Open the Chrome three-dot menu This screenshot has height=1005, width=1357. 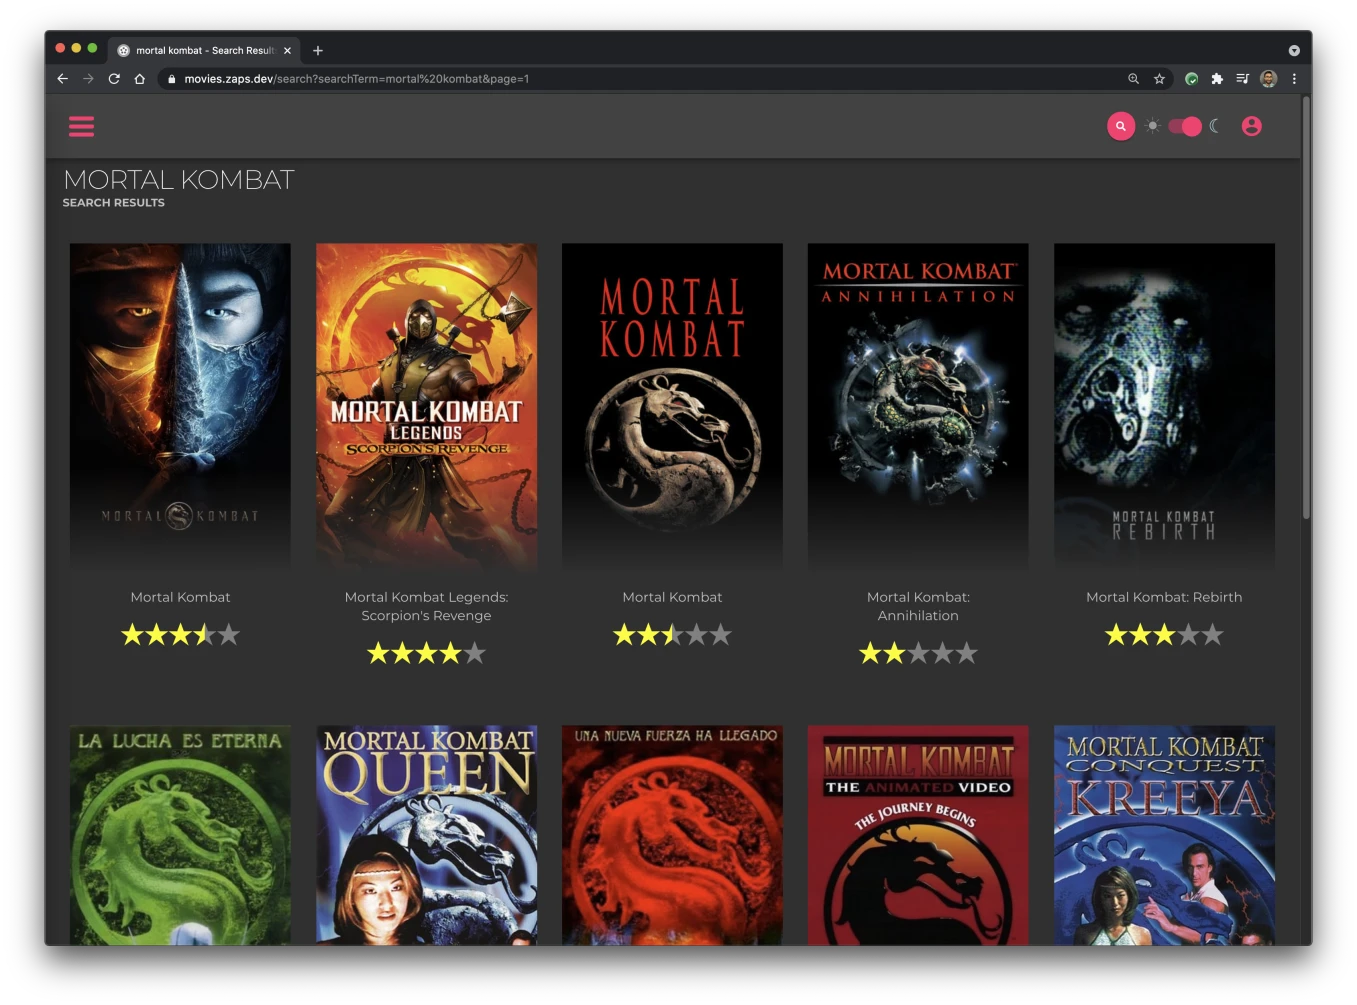1294,78
